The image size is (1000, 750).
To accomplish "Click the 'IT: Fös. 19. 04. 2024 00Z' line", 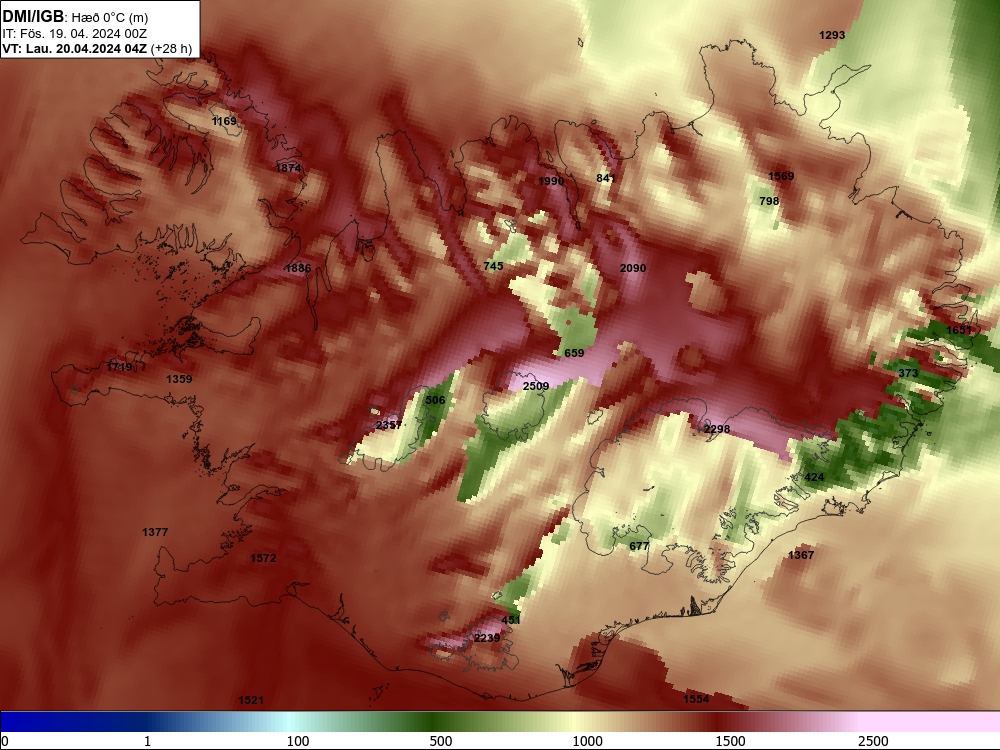I will click(x=74, y=34).
